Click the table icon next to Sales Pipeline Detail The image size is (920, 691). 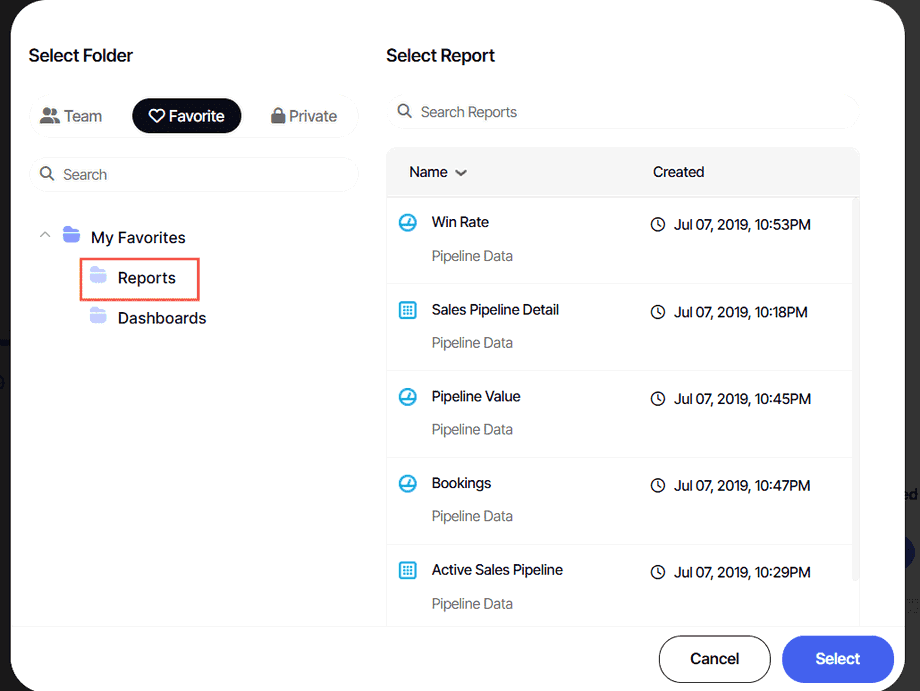tap(407, 310)
